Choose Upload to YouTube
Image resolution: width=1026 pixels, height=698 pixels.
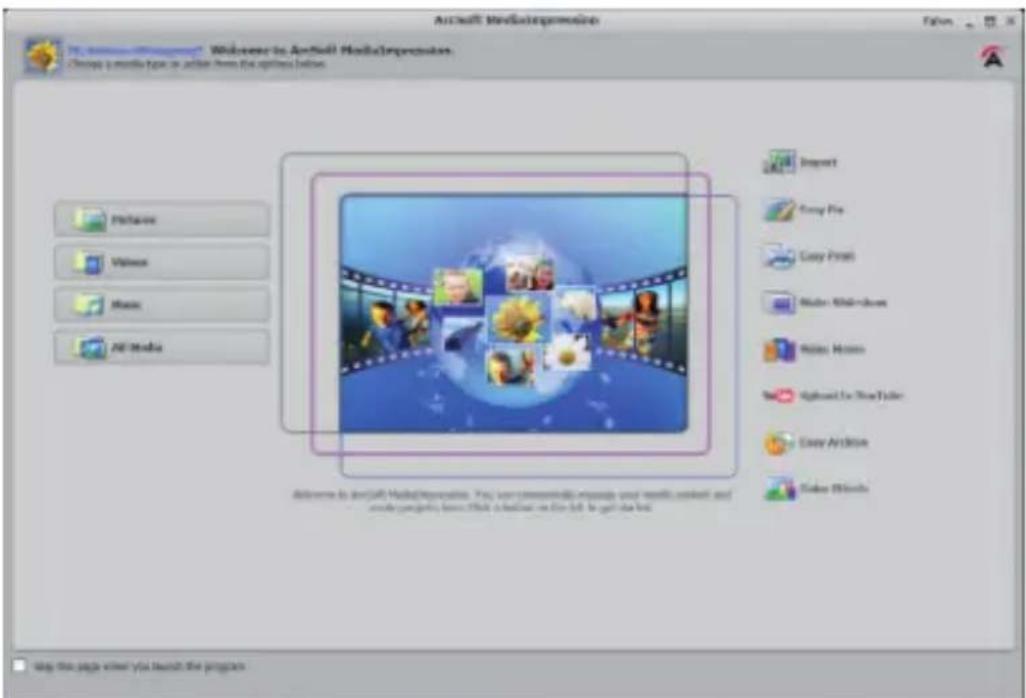(x=833, y=395)
